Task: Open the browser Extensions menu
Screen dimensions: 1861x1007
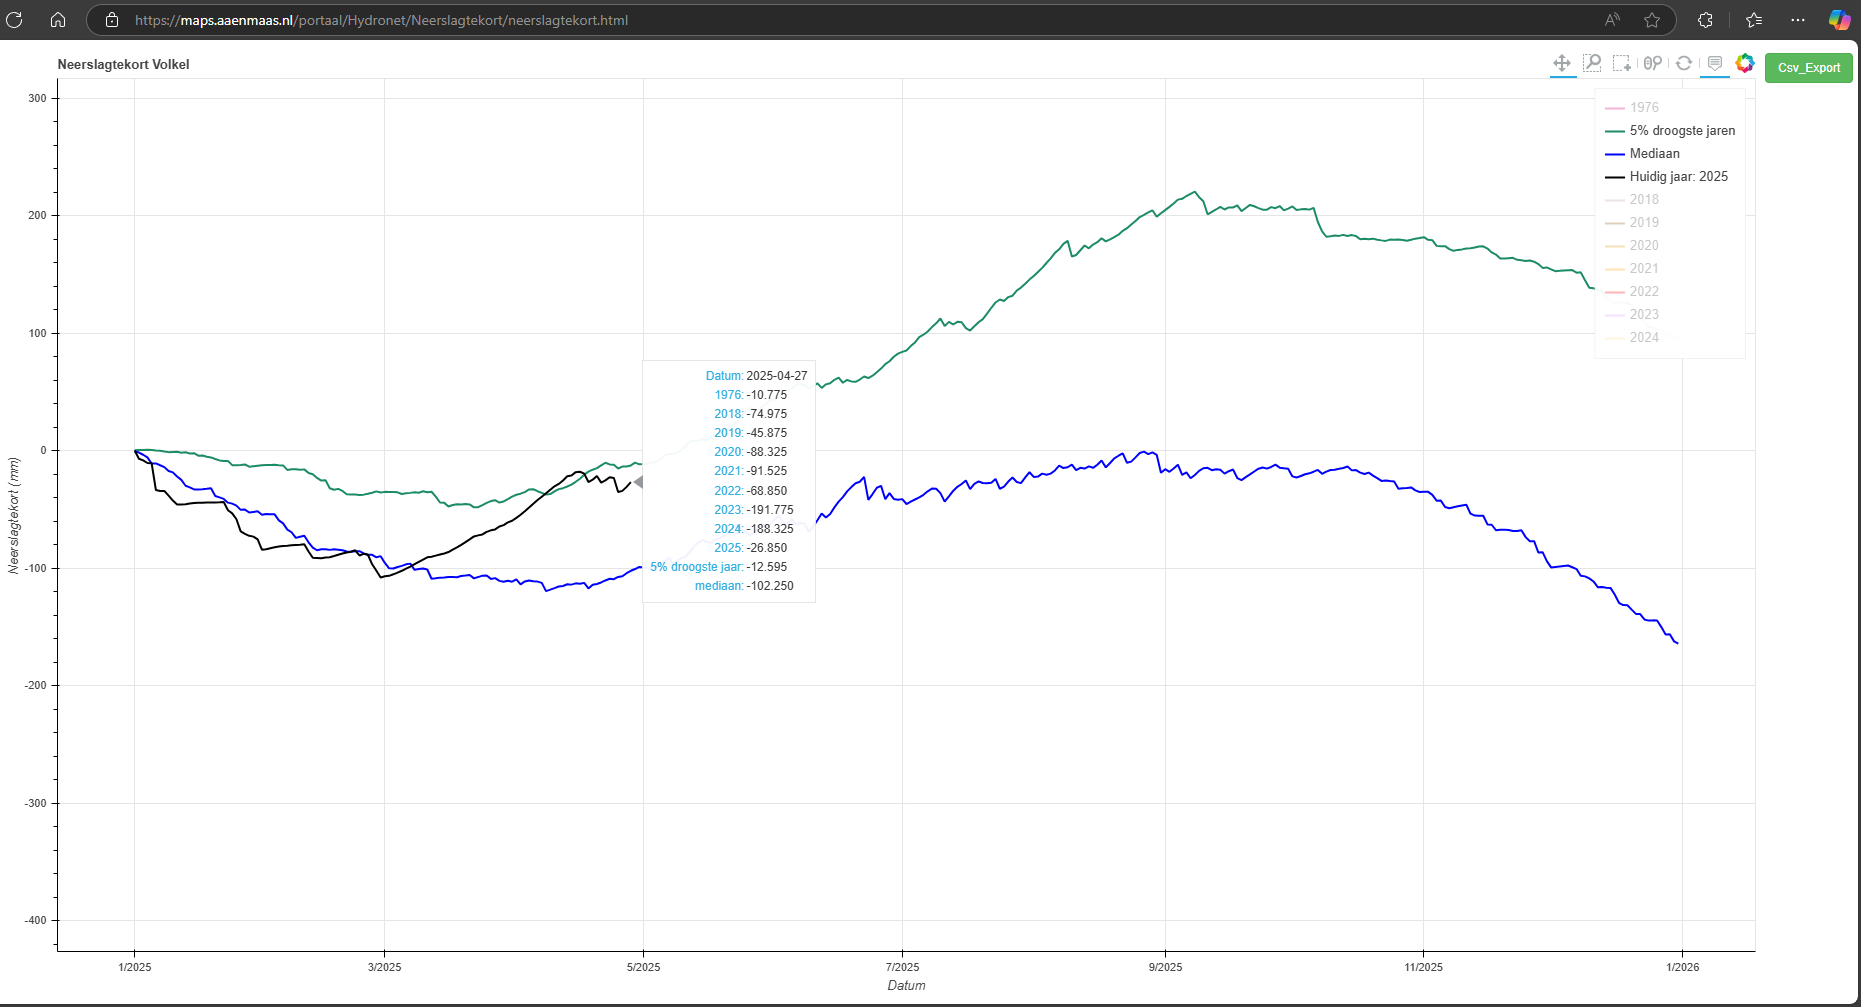Action: click(1706, 20)
